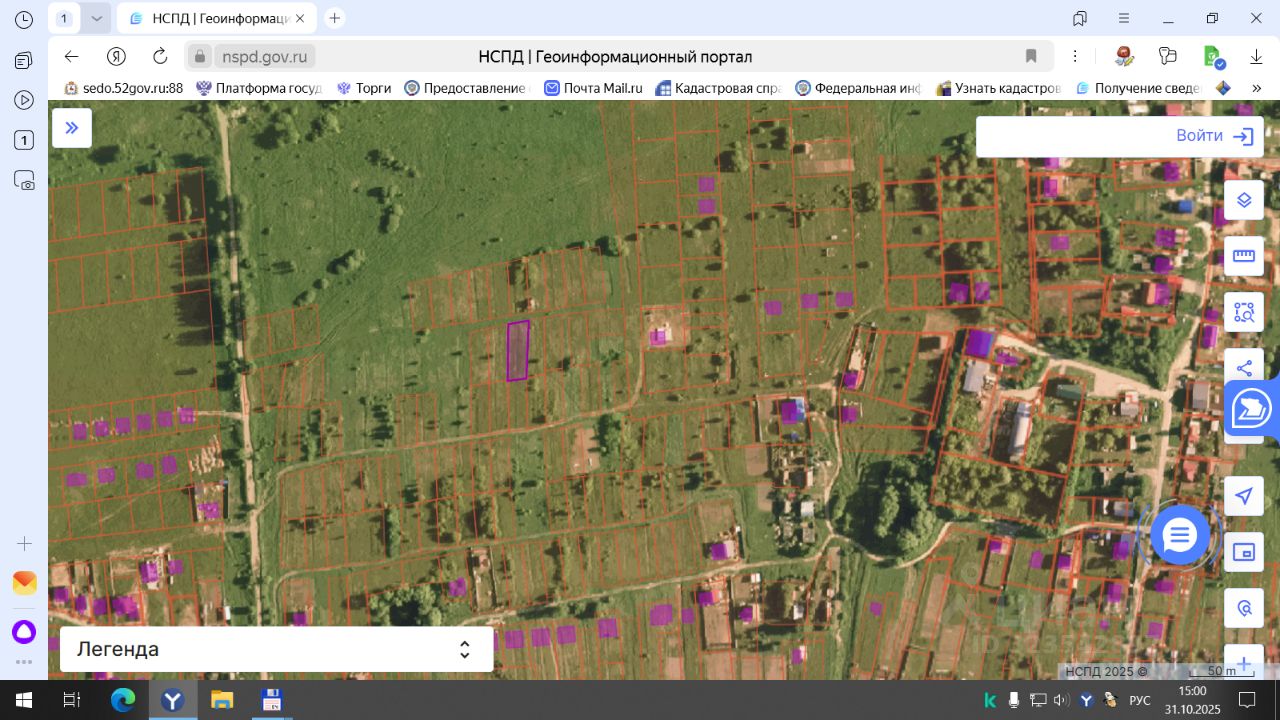Log in via the Войти button
Screen dimensions: 1280x720
(1215, 137)
